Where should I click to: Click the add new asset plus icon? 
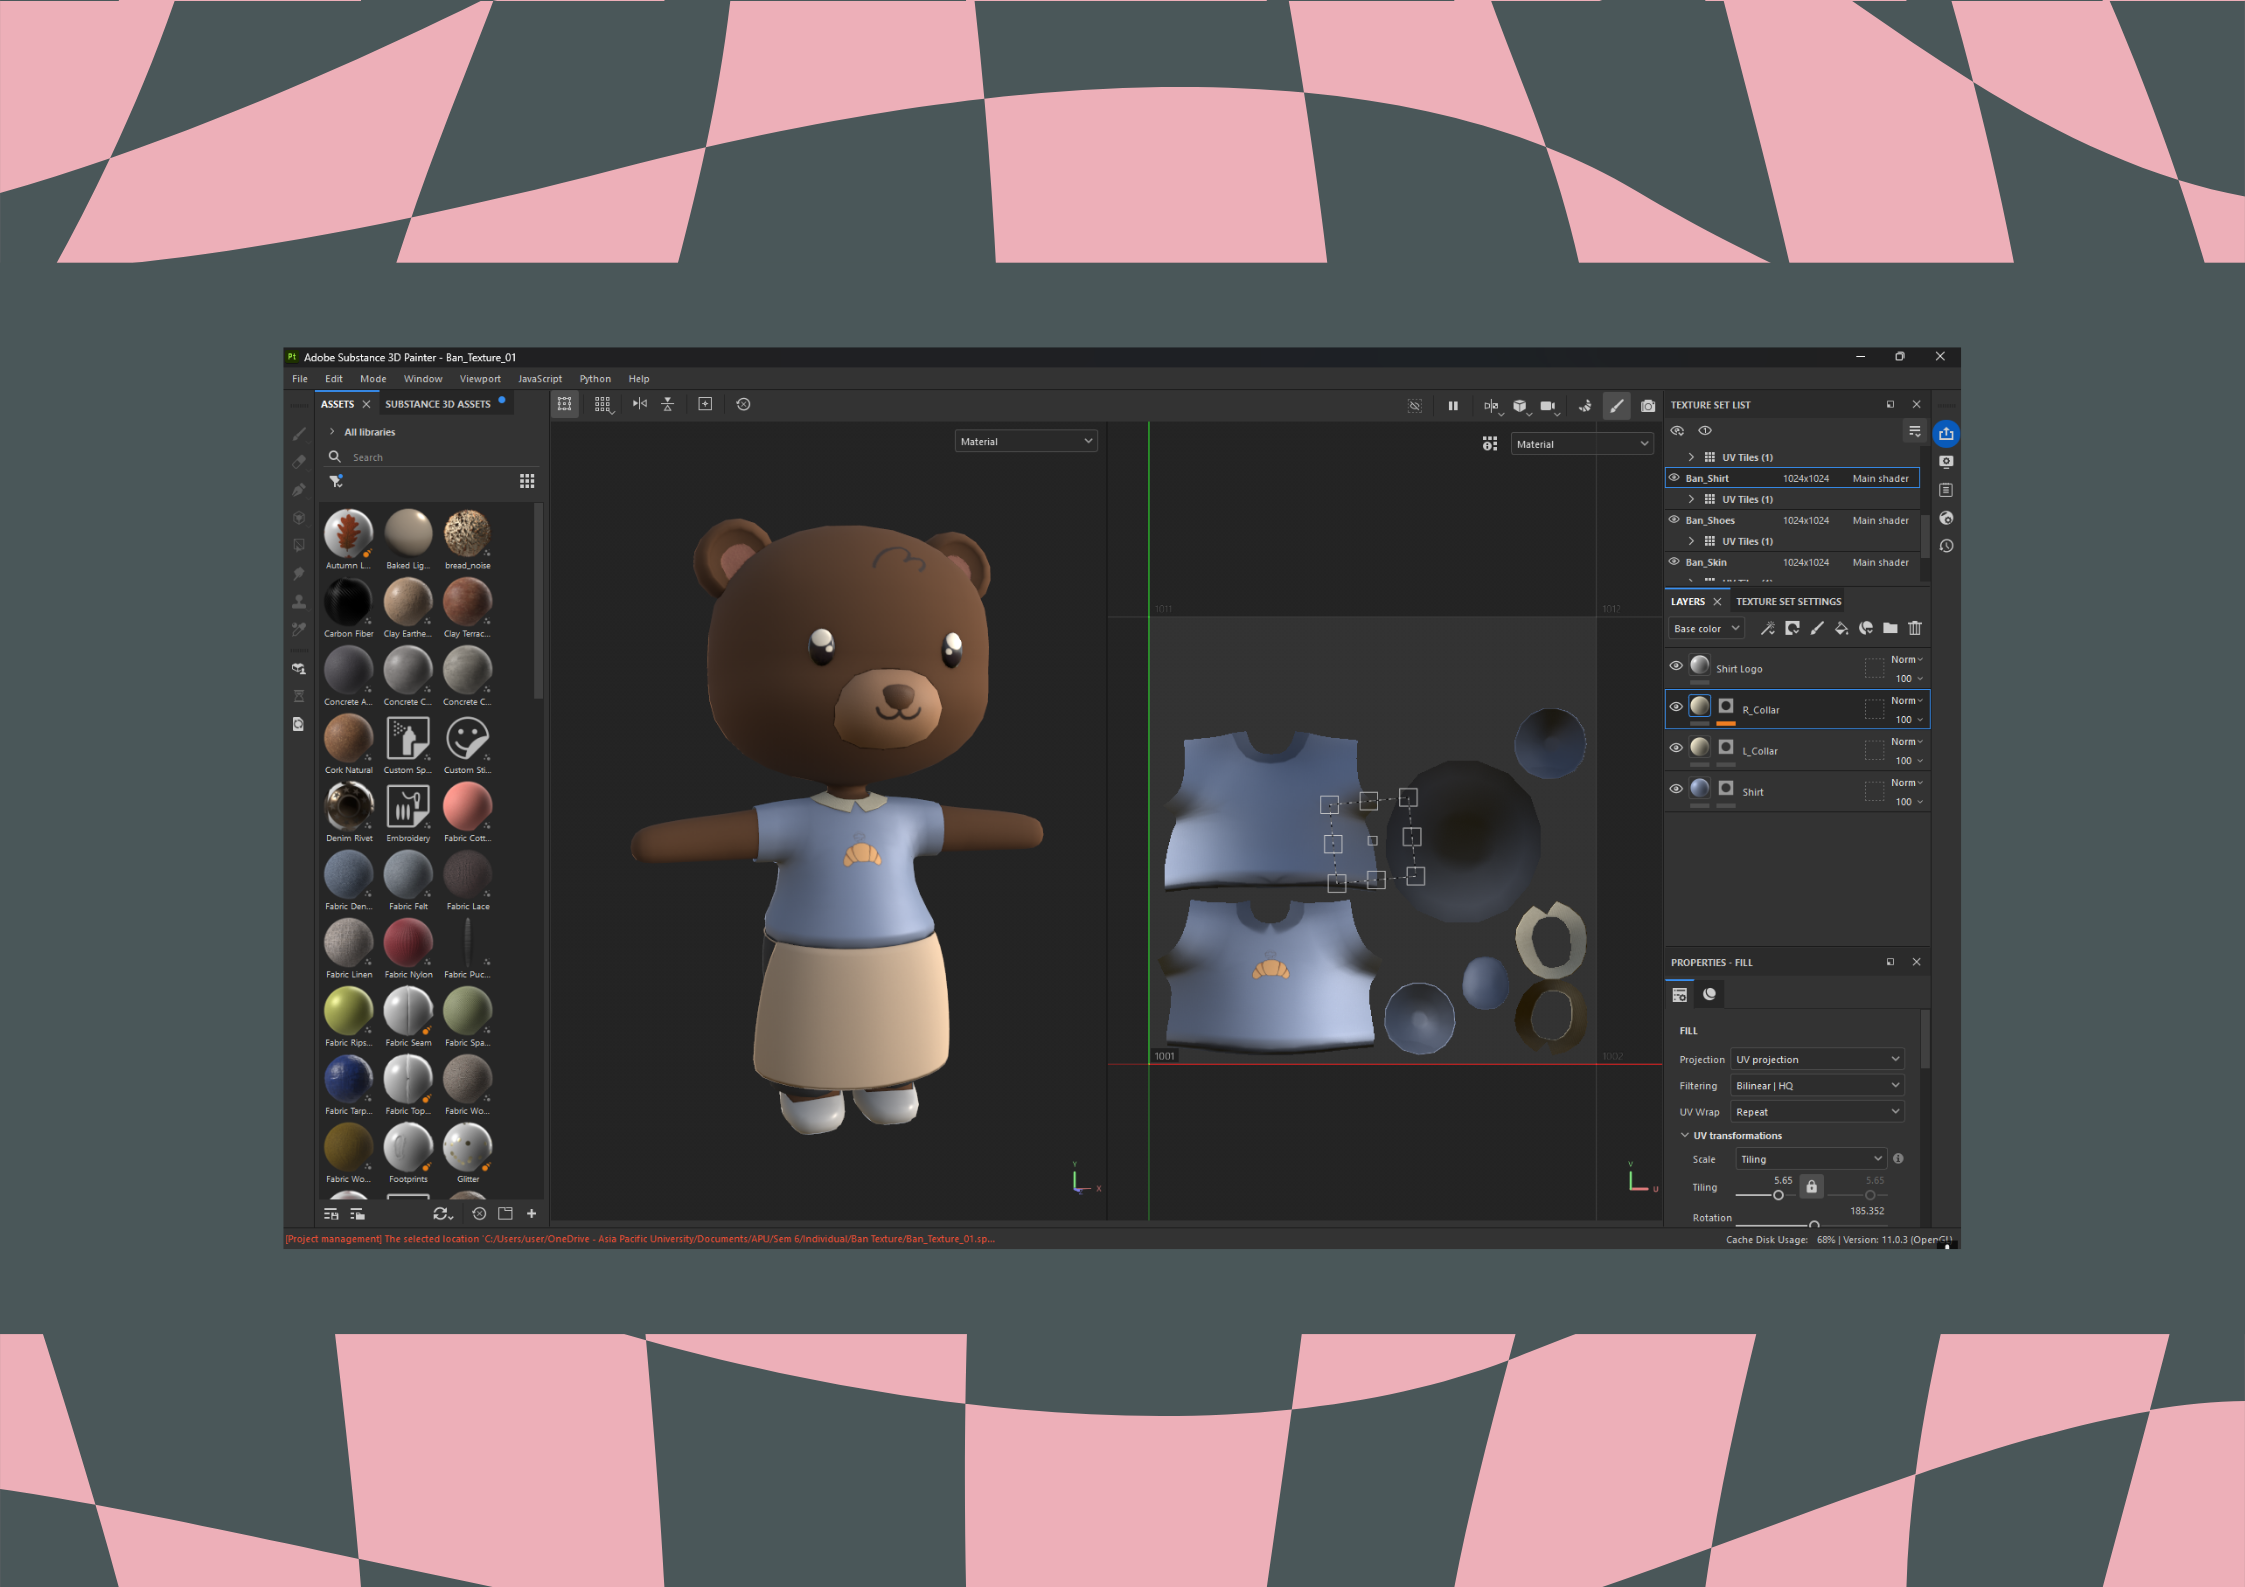coord(532,1214)
